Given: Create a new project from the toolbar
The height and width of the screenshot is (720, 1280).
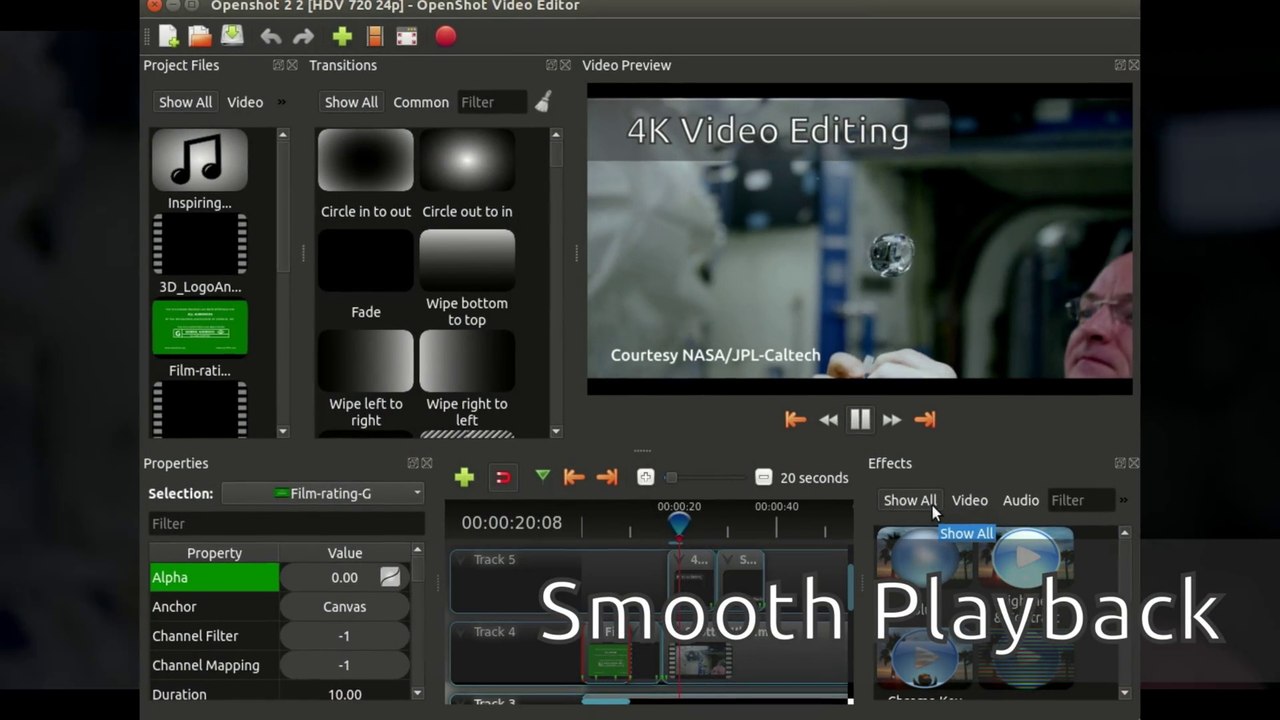Looking at the screenshot, I should click(168, 37).
